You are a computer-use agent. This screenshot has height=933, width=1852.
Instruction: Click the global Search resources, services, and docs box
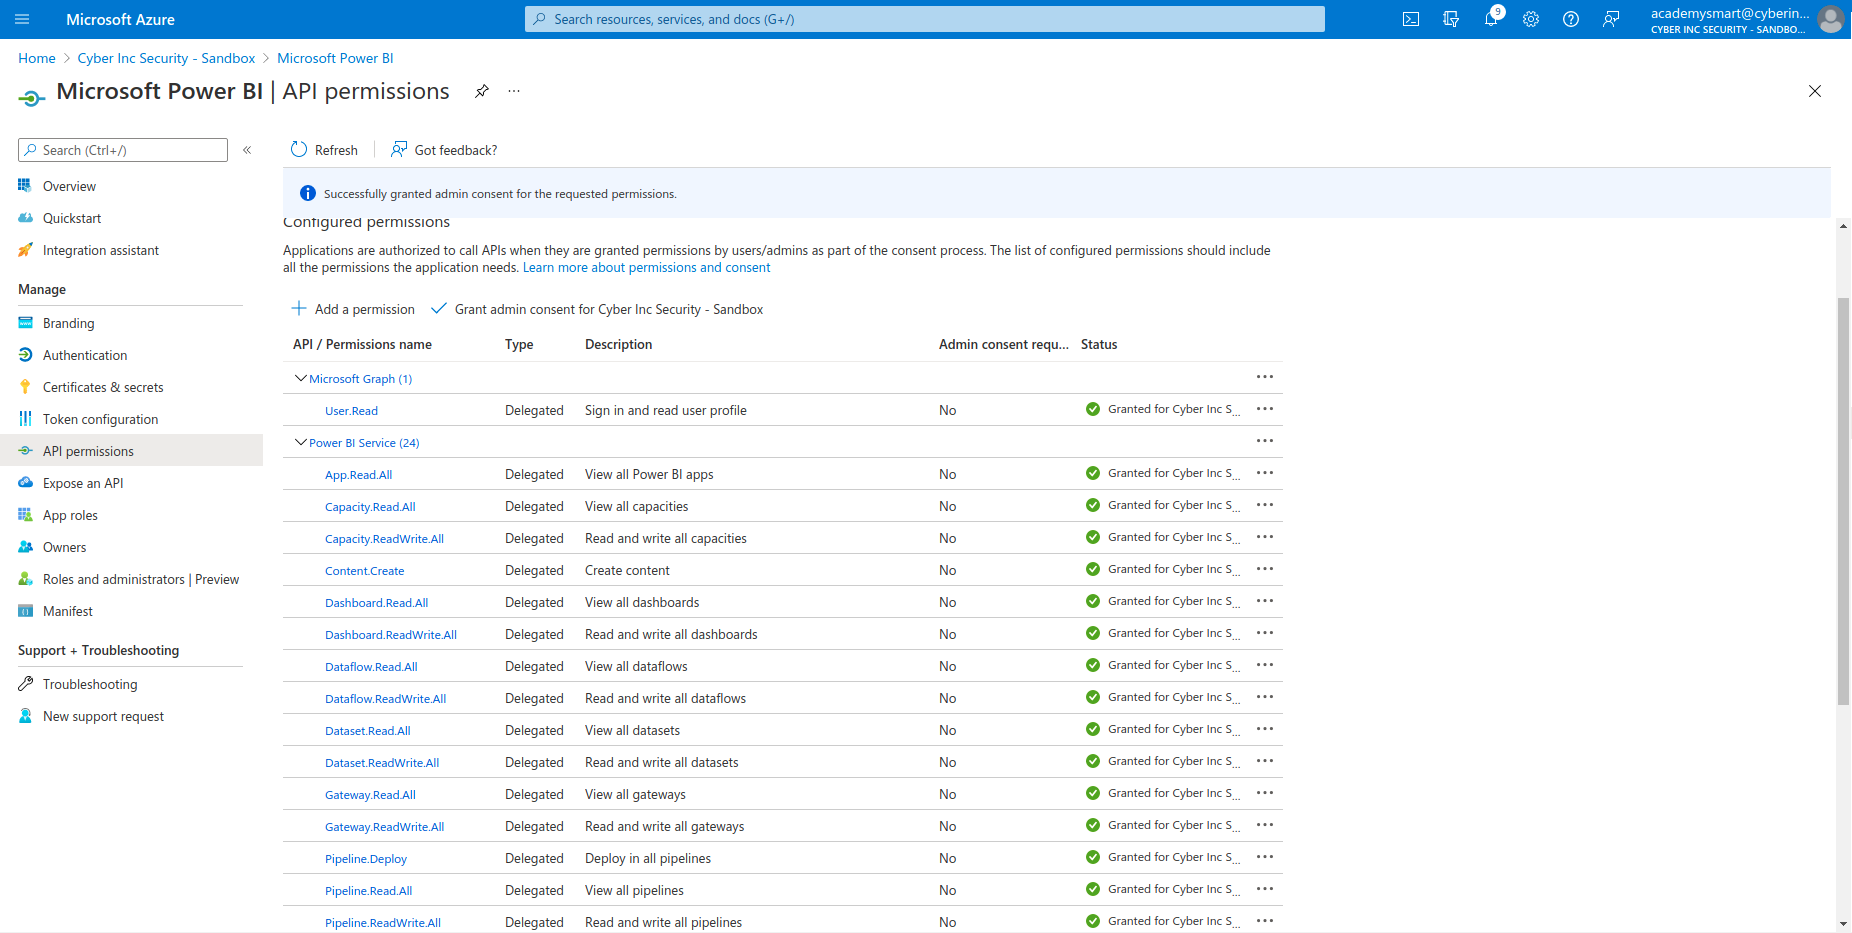[x=925, y=19]
